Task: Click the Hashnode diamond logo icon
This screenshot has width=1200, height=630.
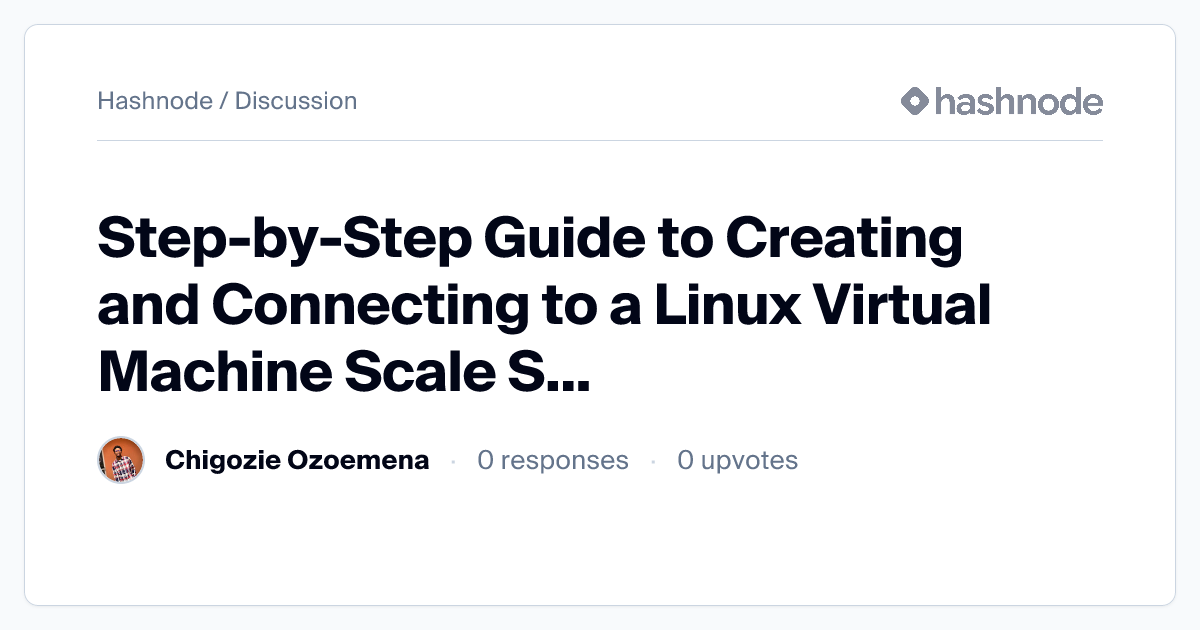Action: pyautogui.click(x=915, y=101)
